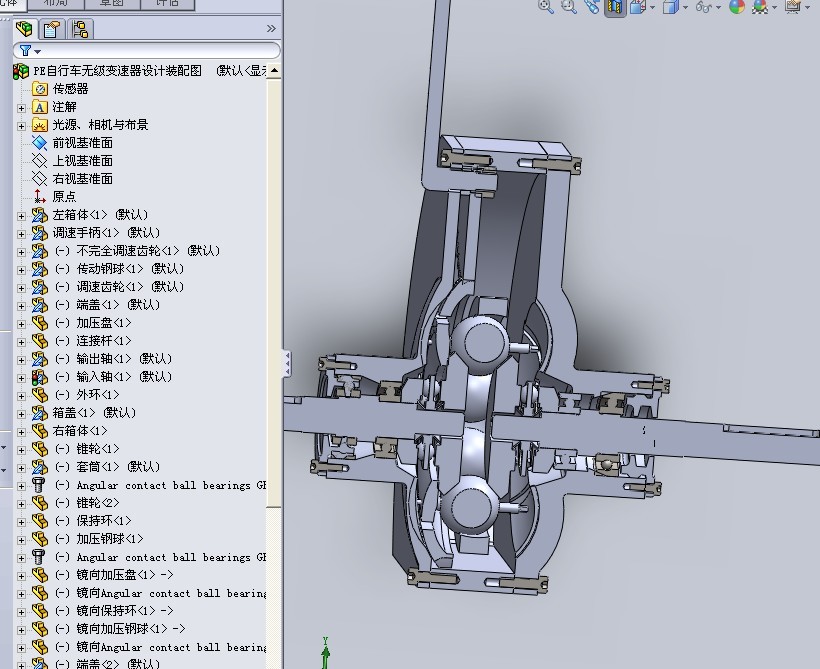Open the Apply Scene dropdown arrow
Viewport: 820px width, 669px height.
(x=775, y=7)
